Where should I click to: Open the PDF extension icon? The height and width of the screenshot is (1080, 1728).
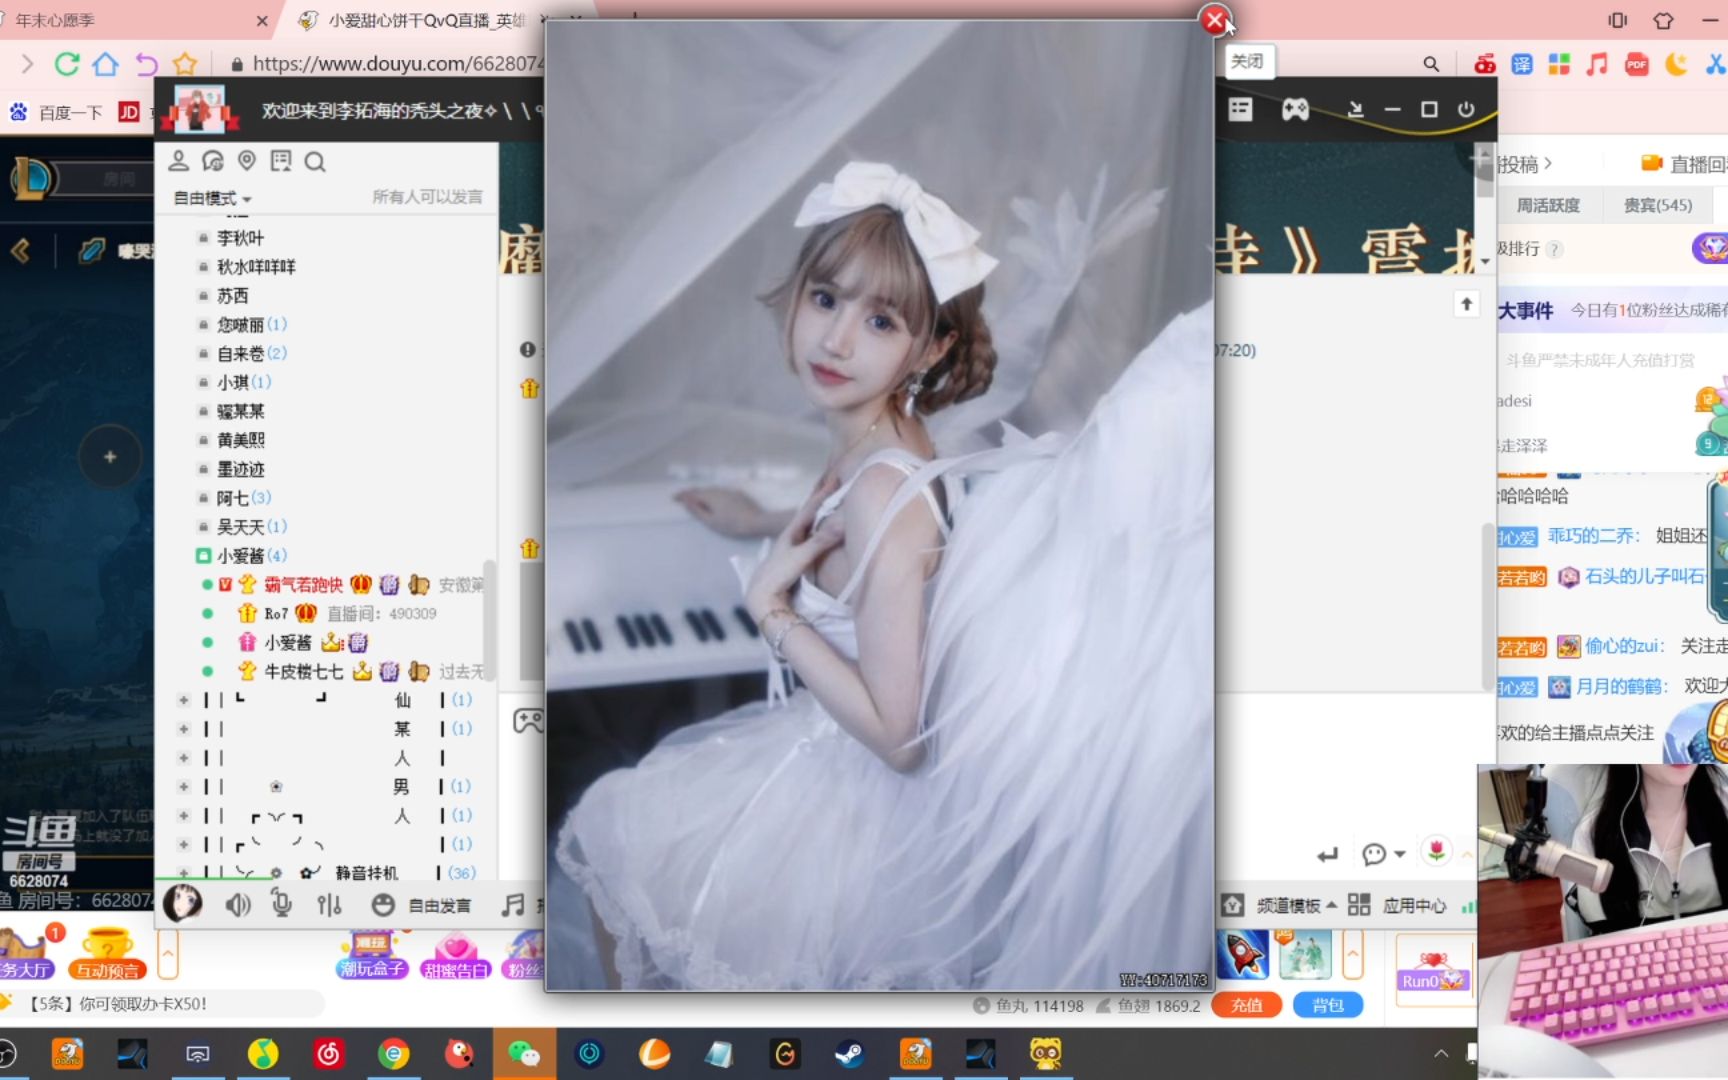coord(1637,64)
